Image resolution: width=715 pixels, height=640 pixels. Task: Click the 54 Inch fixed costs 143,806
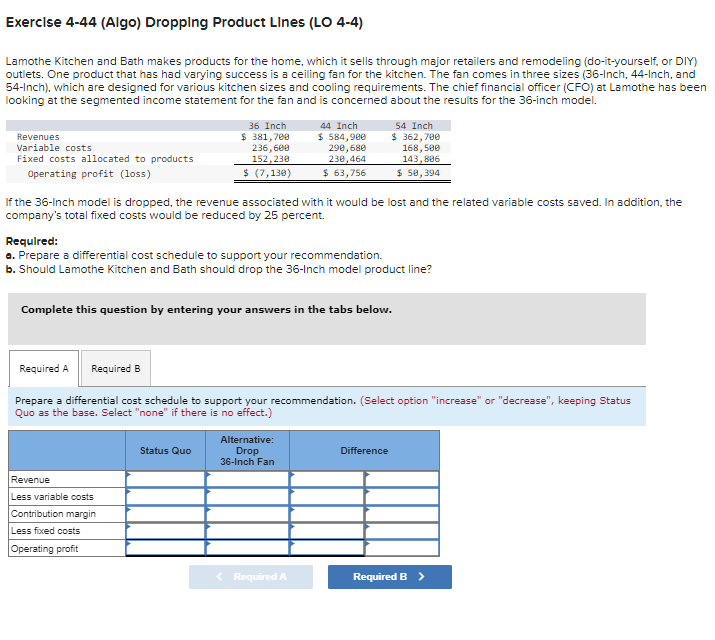[x=421, y=159]
